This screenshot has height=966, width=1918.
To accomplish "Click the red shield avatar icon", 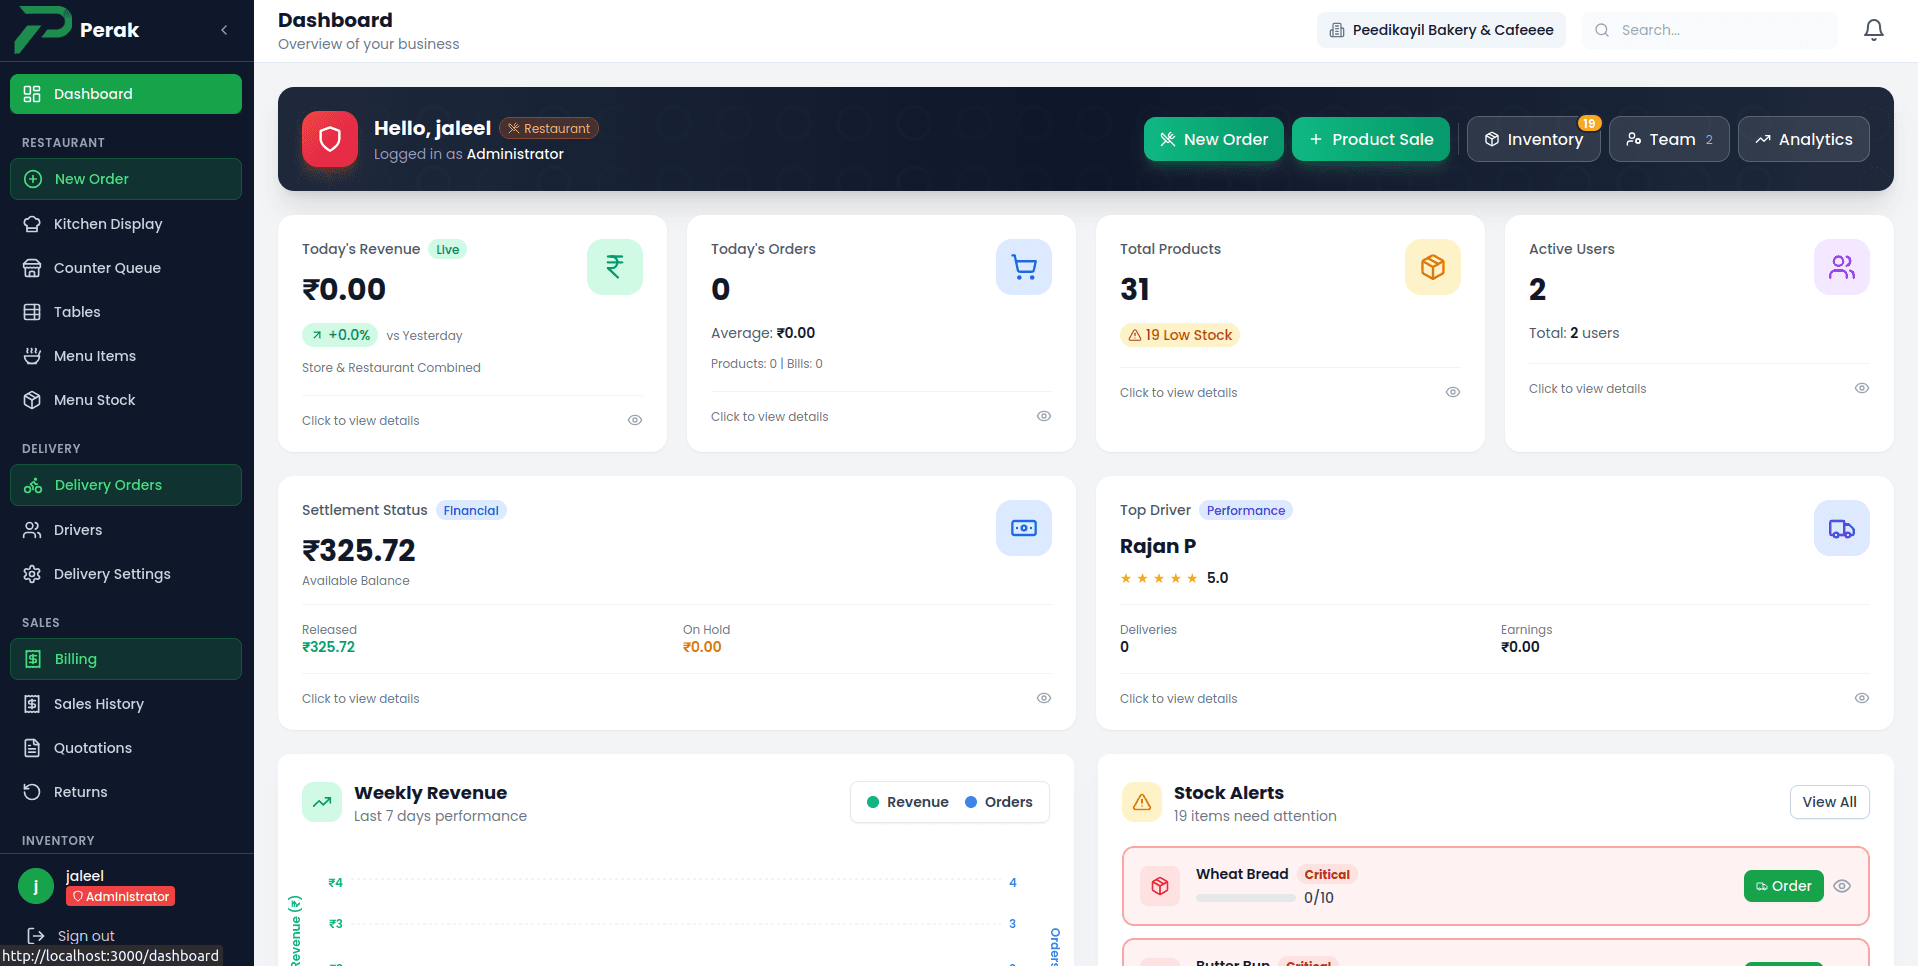I will [x=330, y=139].
